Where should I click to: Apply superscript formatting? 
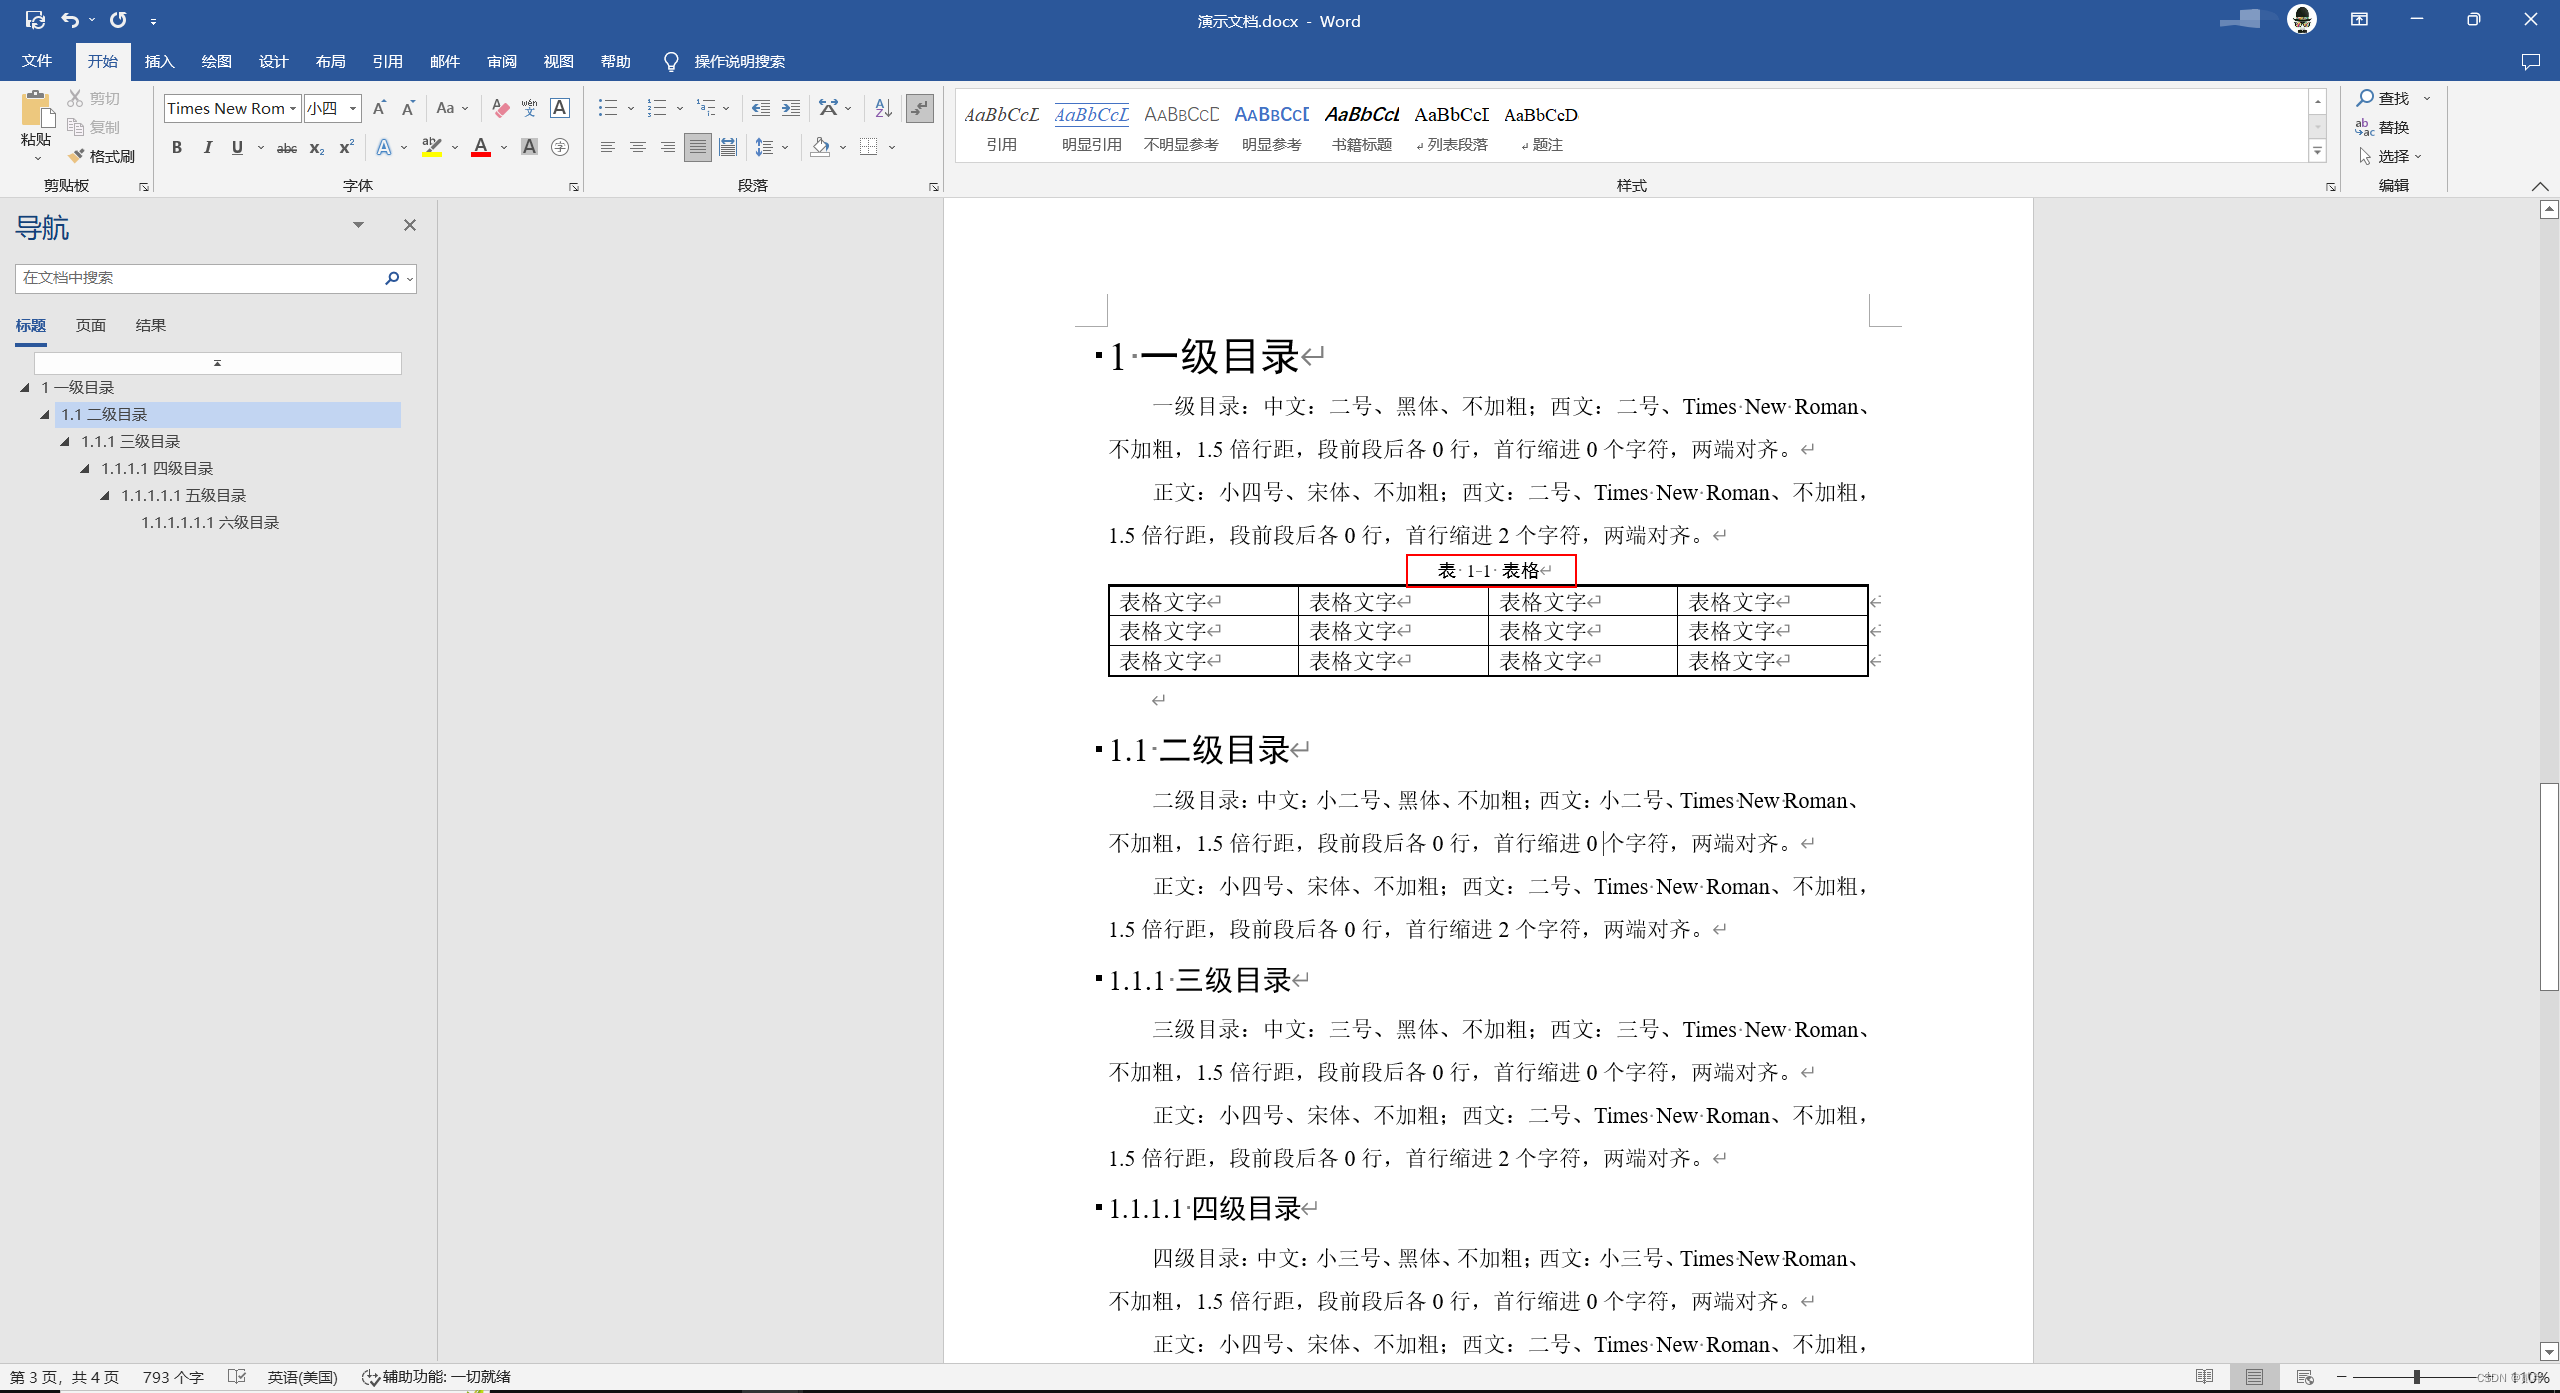click(x=346, y=148)
